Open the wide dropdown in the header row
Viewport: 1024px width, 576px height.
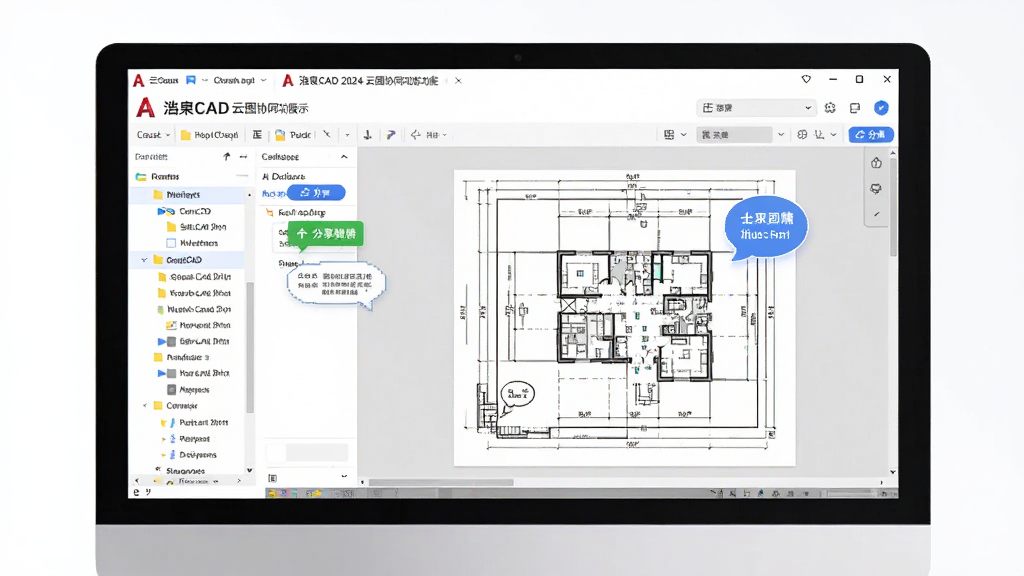[756, 108]
